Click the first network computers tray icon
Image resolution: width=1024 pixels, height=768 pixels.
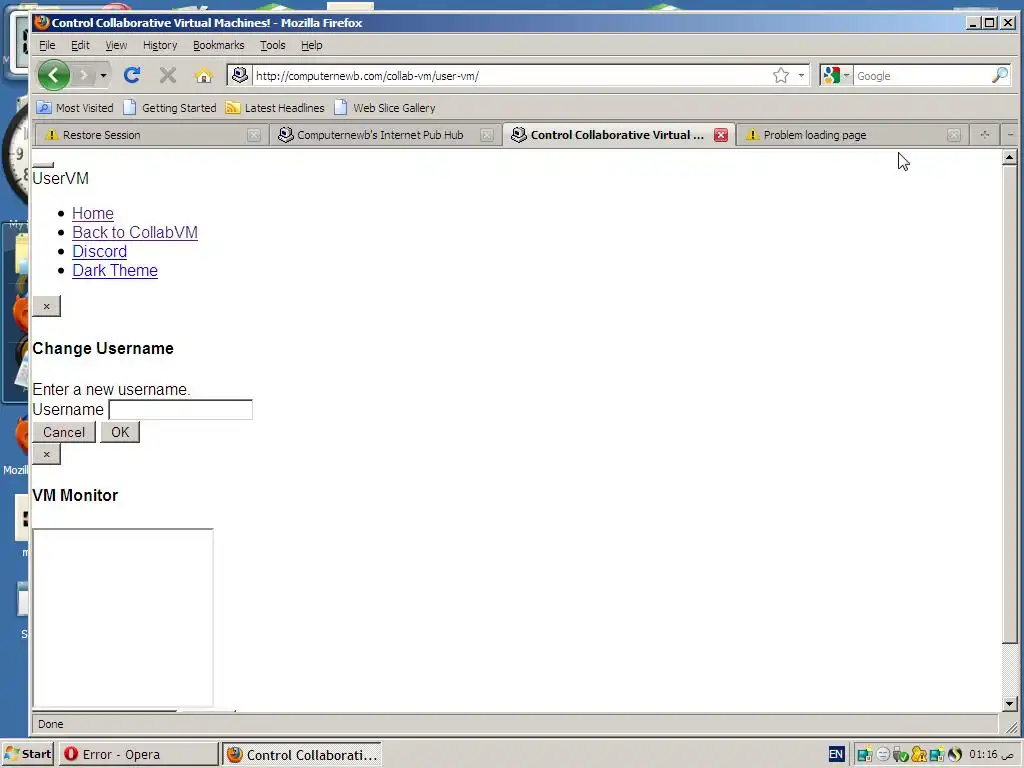tap(865, 755)
